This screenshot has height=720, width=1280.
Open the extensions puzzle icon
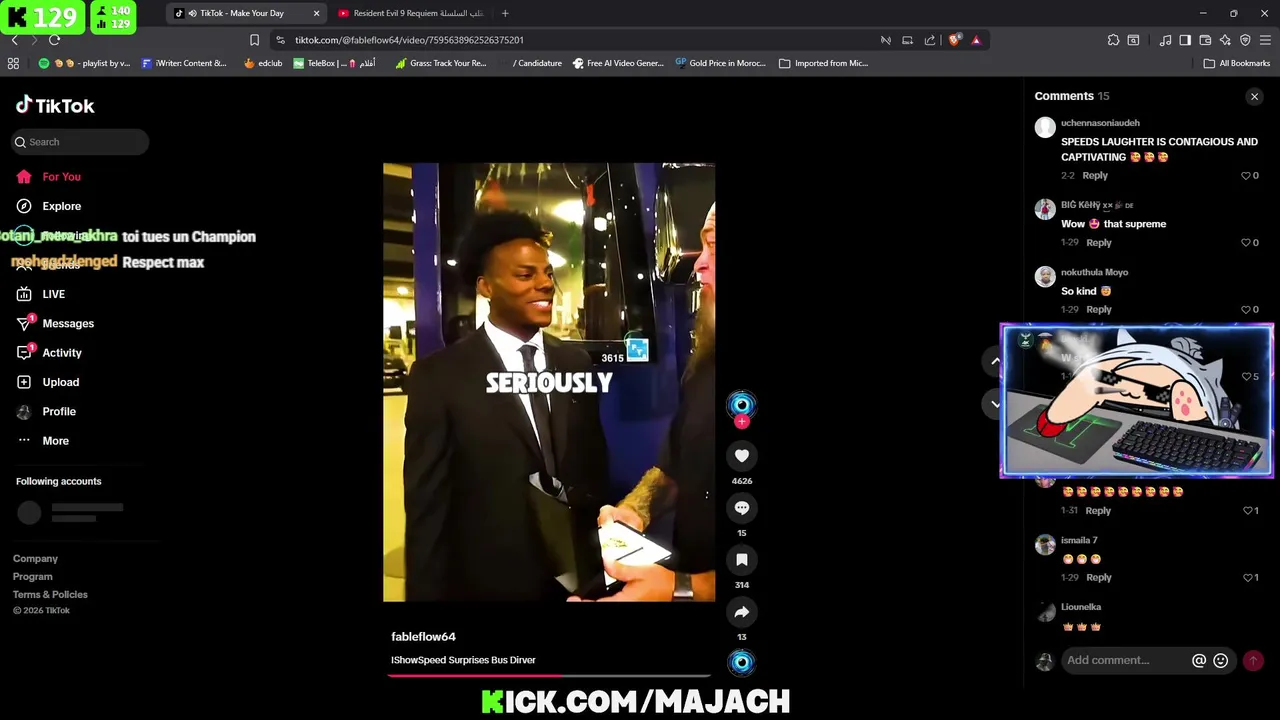[x=1113, y=40]
